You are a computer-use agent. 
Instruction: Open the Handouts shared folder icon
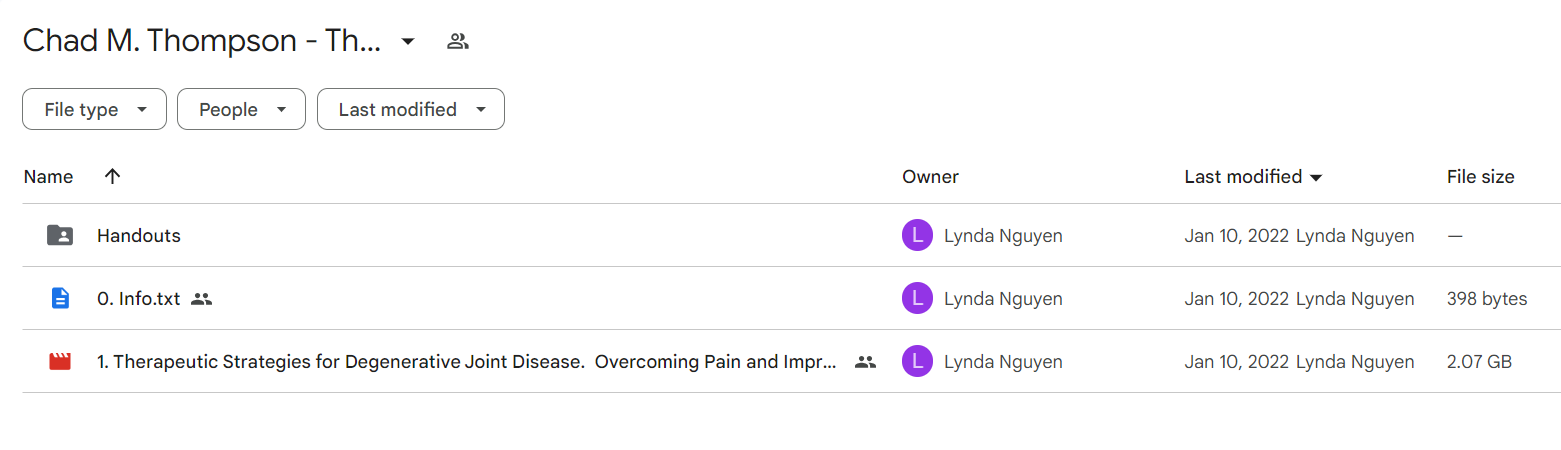click(60, 236)
